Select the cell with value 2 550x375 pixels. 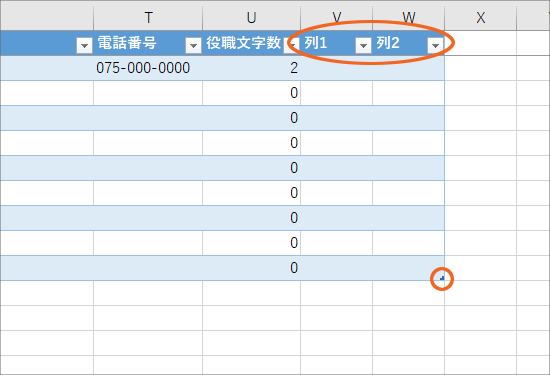click(251, 68)
